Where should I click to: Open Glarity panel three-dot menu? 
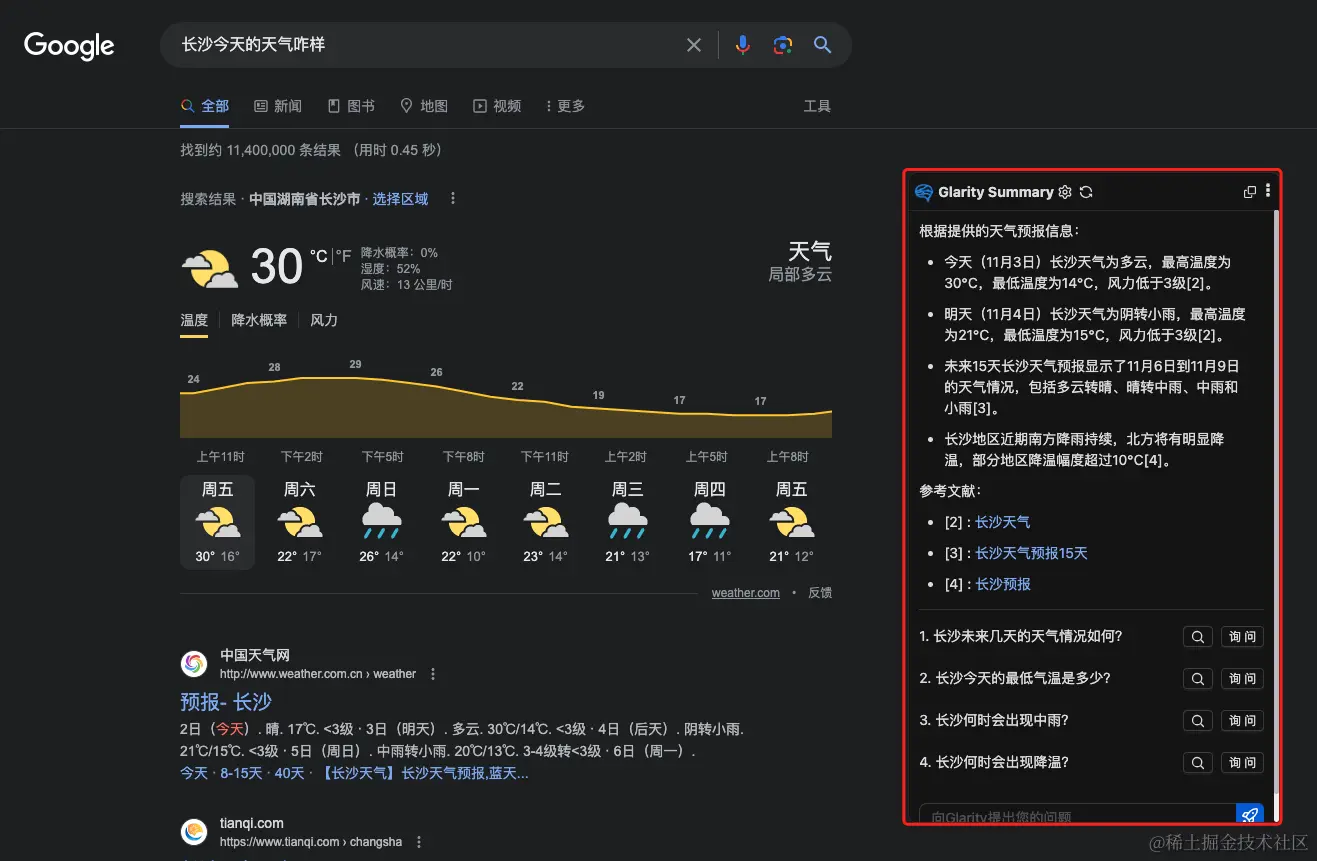[1268, 191]
